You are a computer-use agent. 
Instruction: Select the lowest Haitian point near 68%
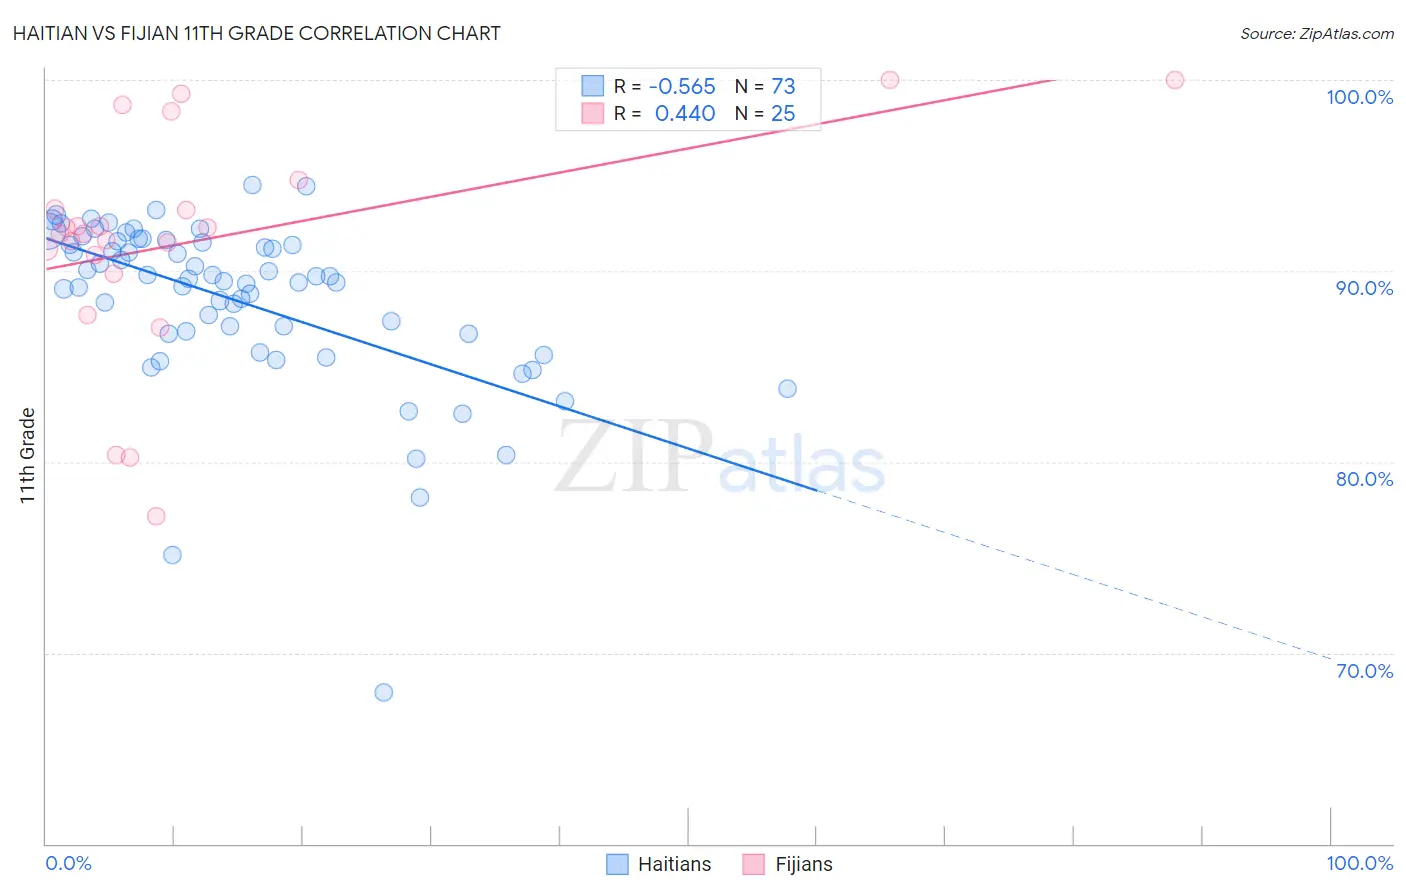383,692
